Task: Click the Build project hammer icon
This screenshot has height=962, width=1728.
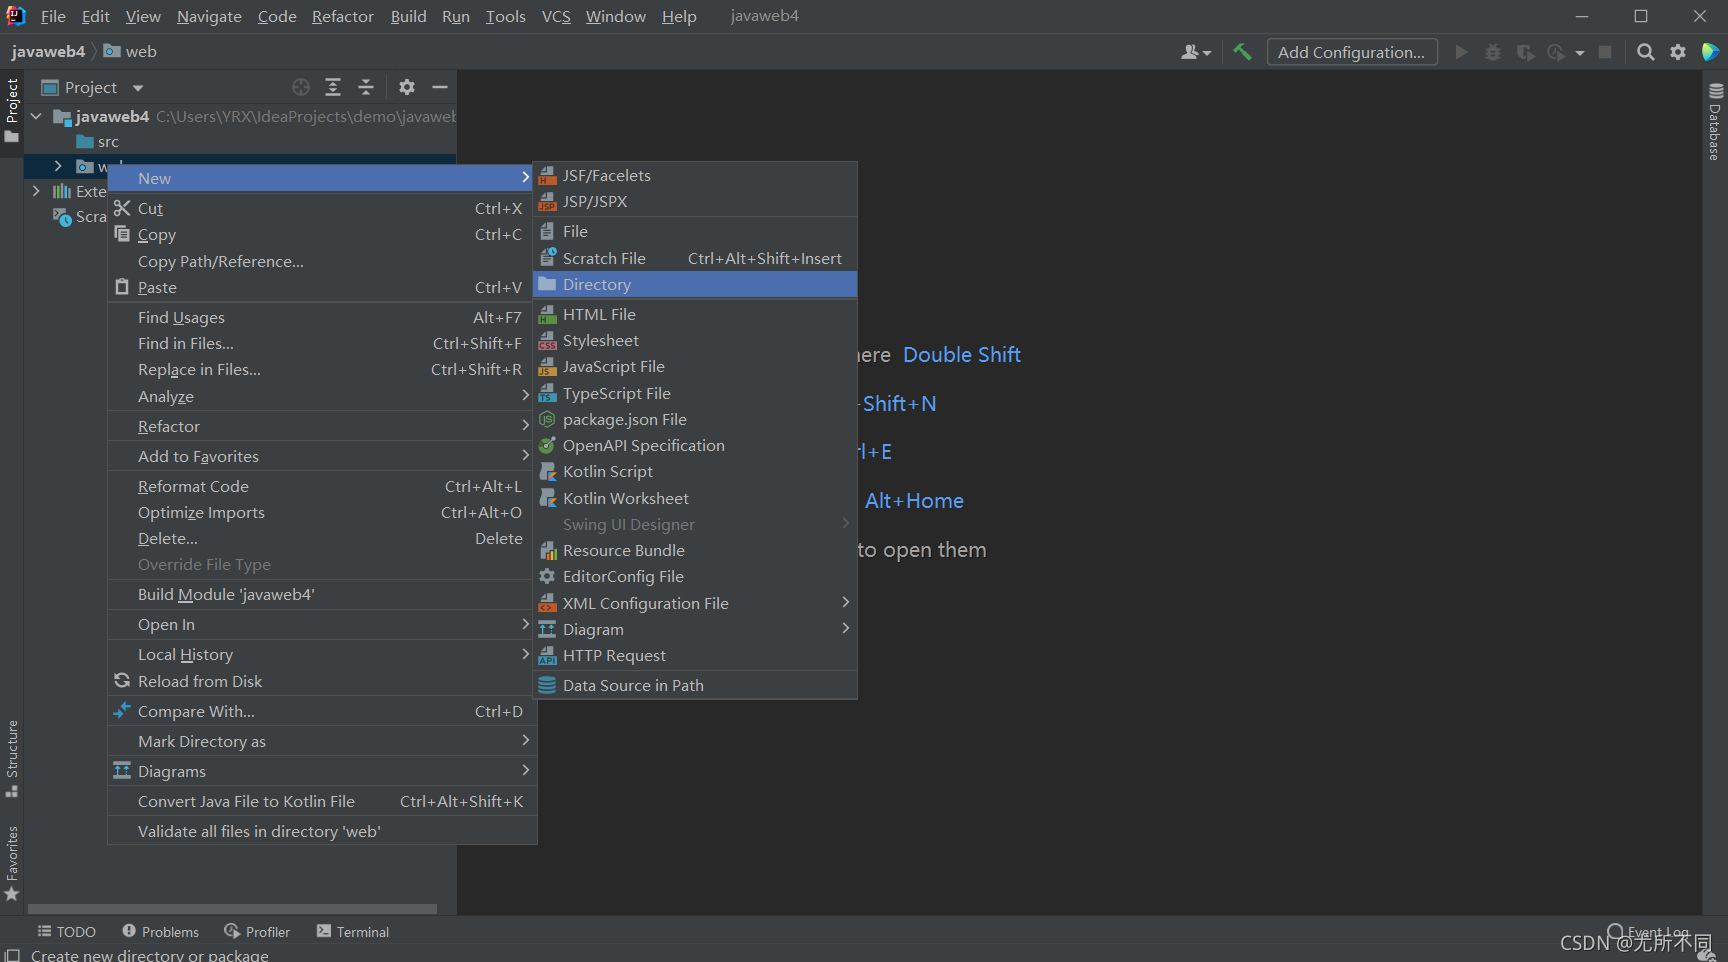Action: click(1242, 52)
